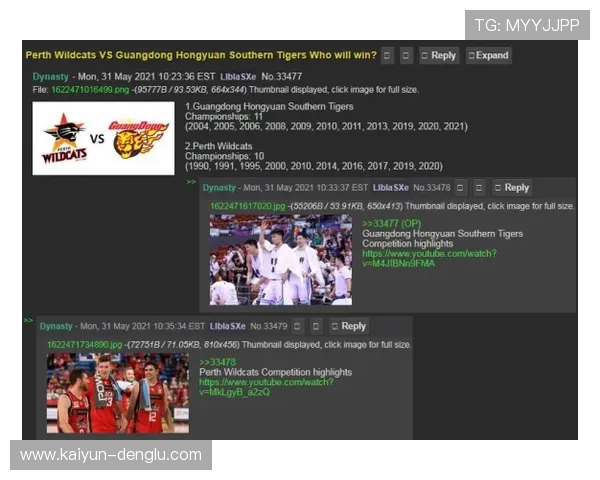
Task: Click tripcode LlblaSXe on post No.33477
Action: pos(238,77)
